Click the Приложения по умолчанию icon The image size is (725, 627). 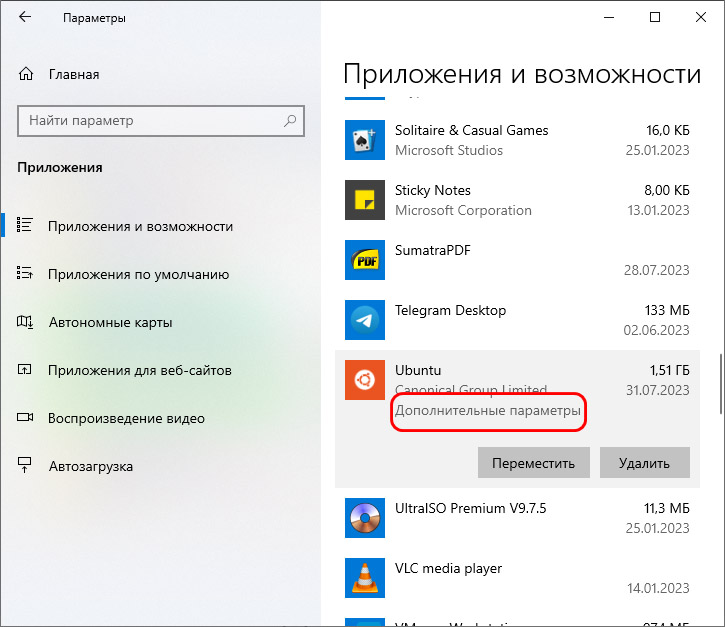coord(25,273)
